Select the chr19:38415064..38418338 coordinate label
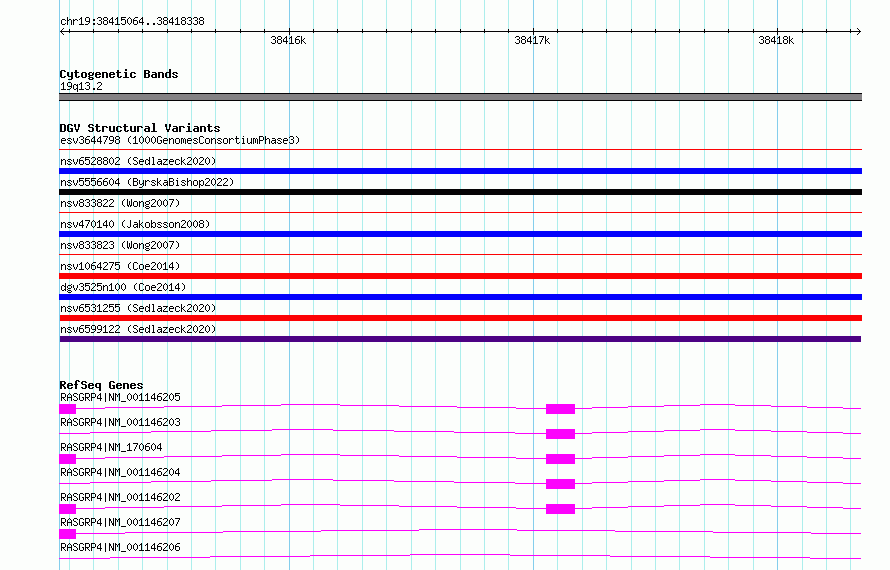 tap(132, 22)
